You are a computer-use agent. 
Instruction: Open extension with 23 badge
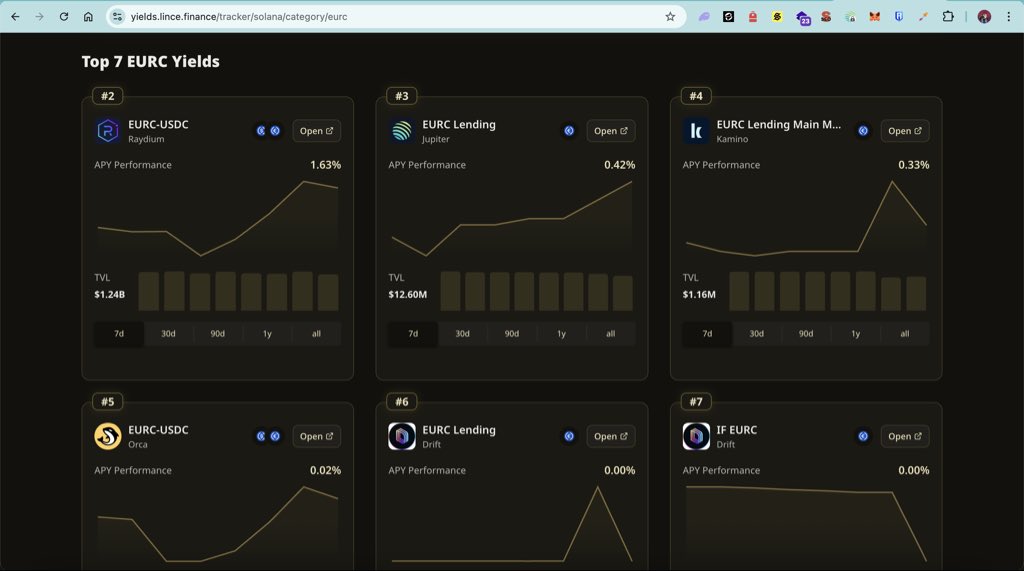tap(803, 18)
